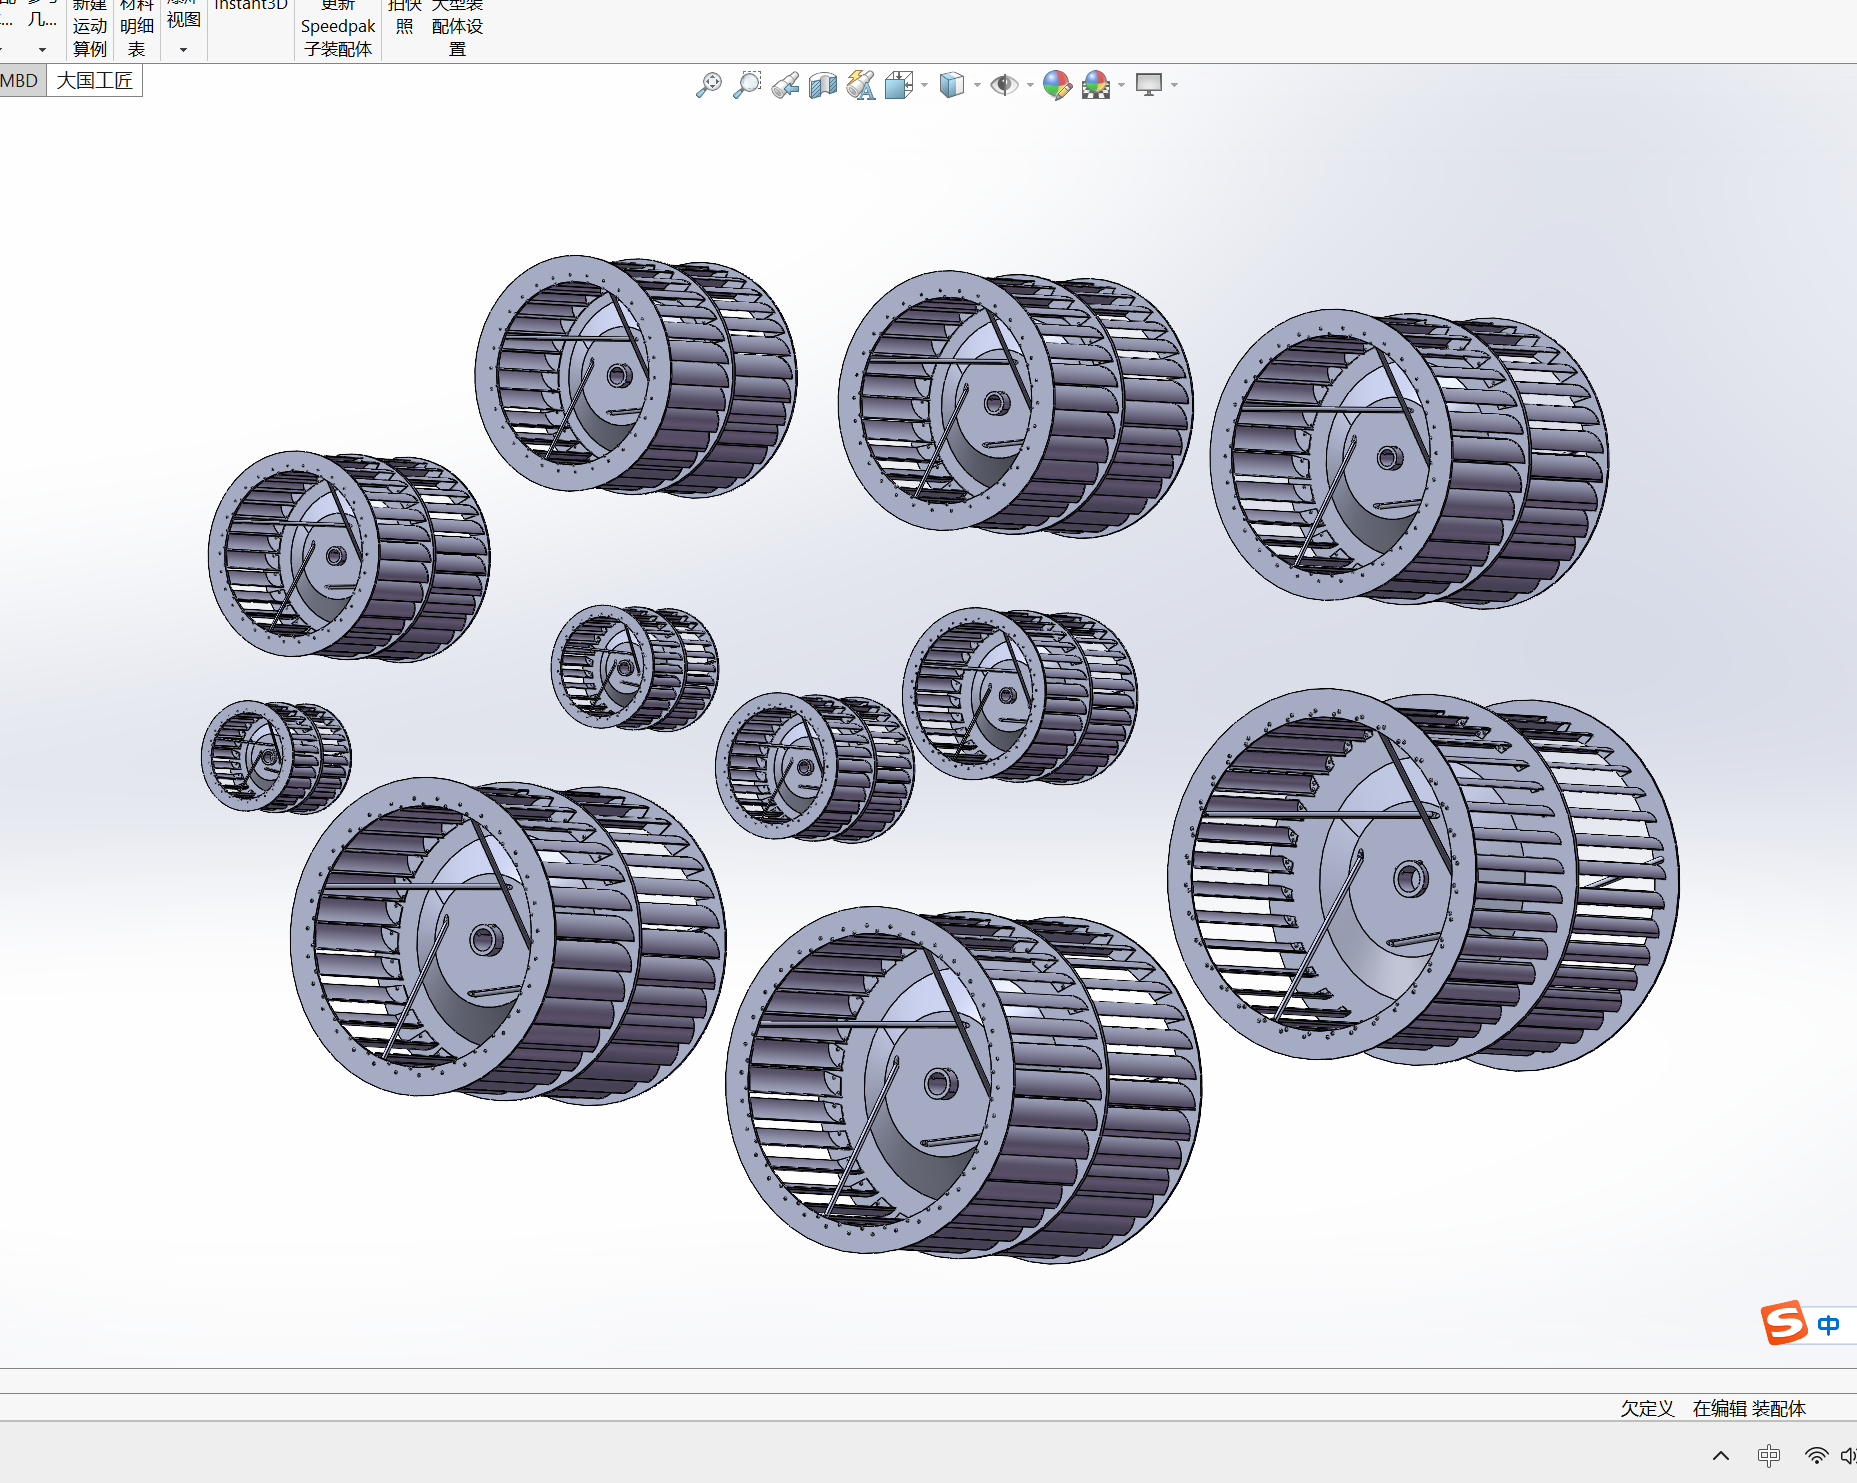Screen dimensions: 1857x1483
Task: Open the Wi-Fi network tray icon
Action: (1817, 1456)
